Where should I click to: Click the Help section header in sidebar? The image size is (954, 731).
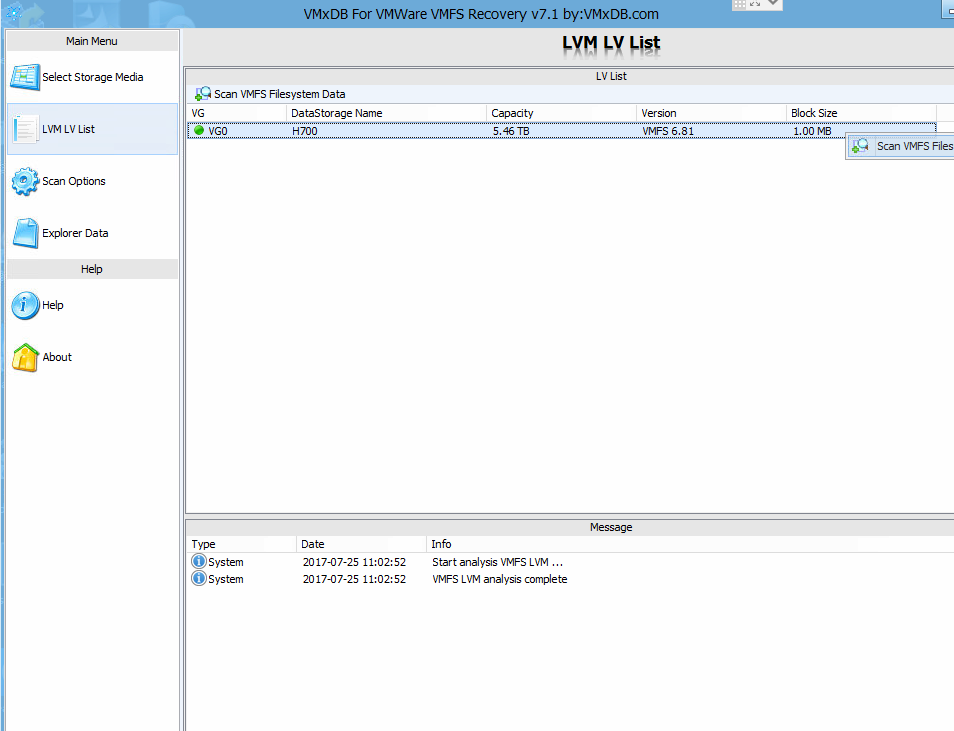pyautogui.click(x=92, y=269)
